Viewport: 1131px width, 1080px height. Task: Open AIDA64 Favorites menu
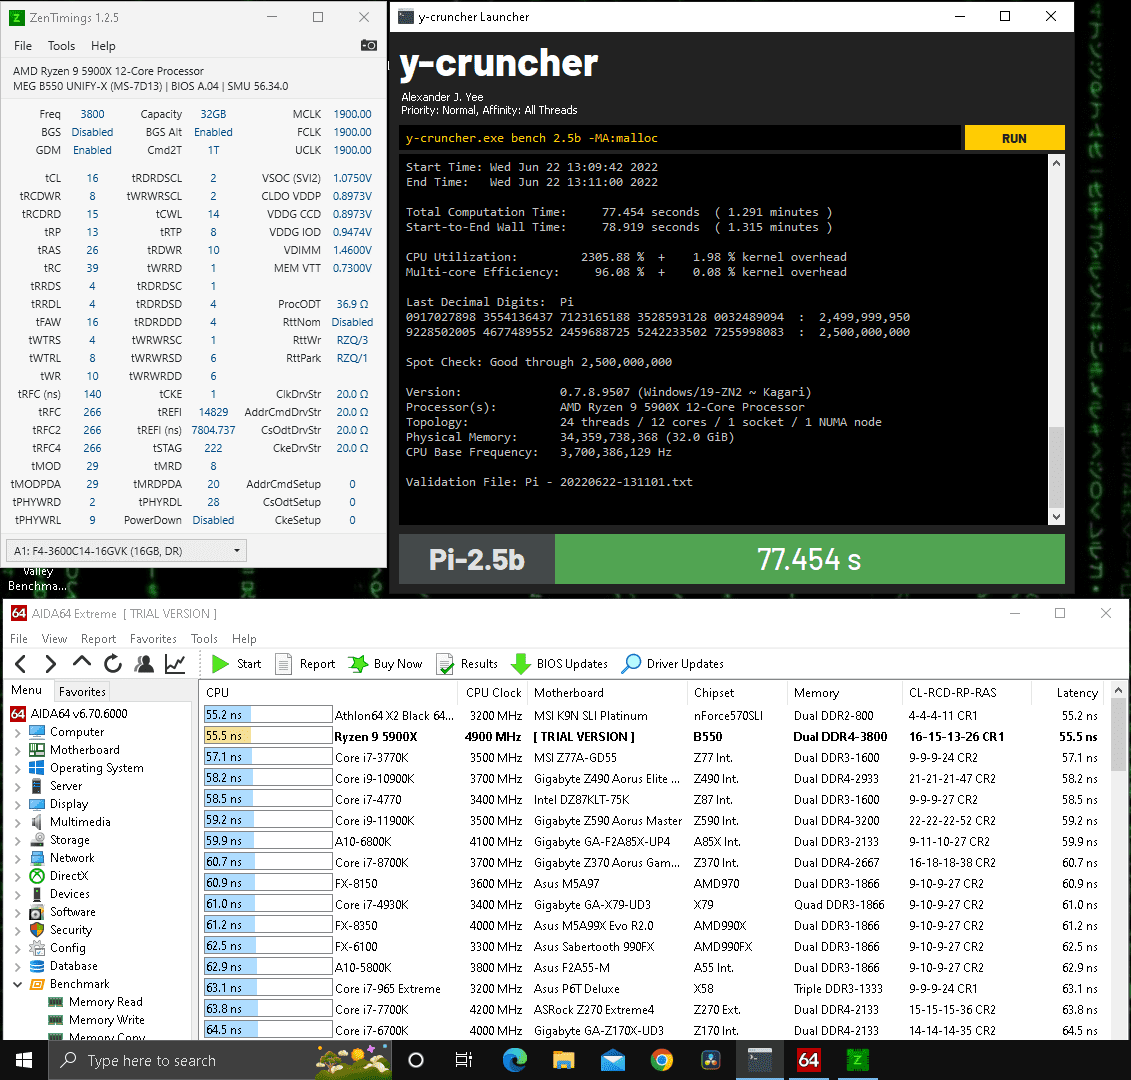point(153,638)
